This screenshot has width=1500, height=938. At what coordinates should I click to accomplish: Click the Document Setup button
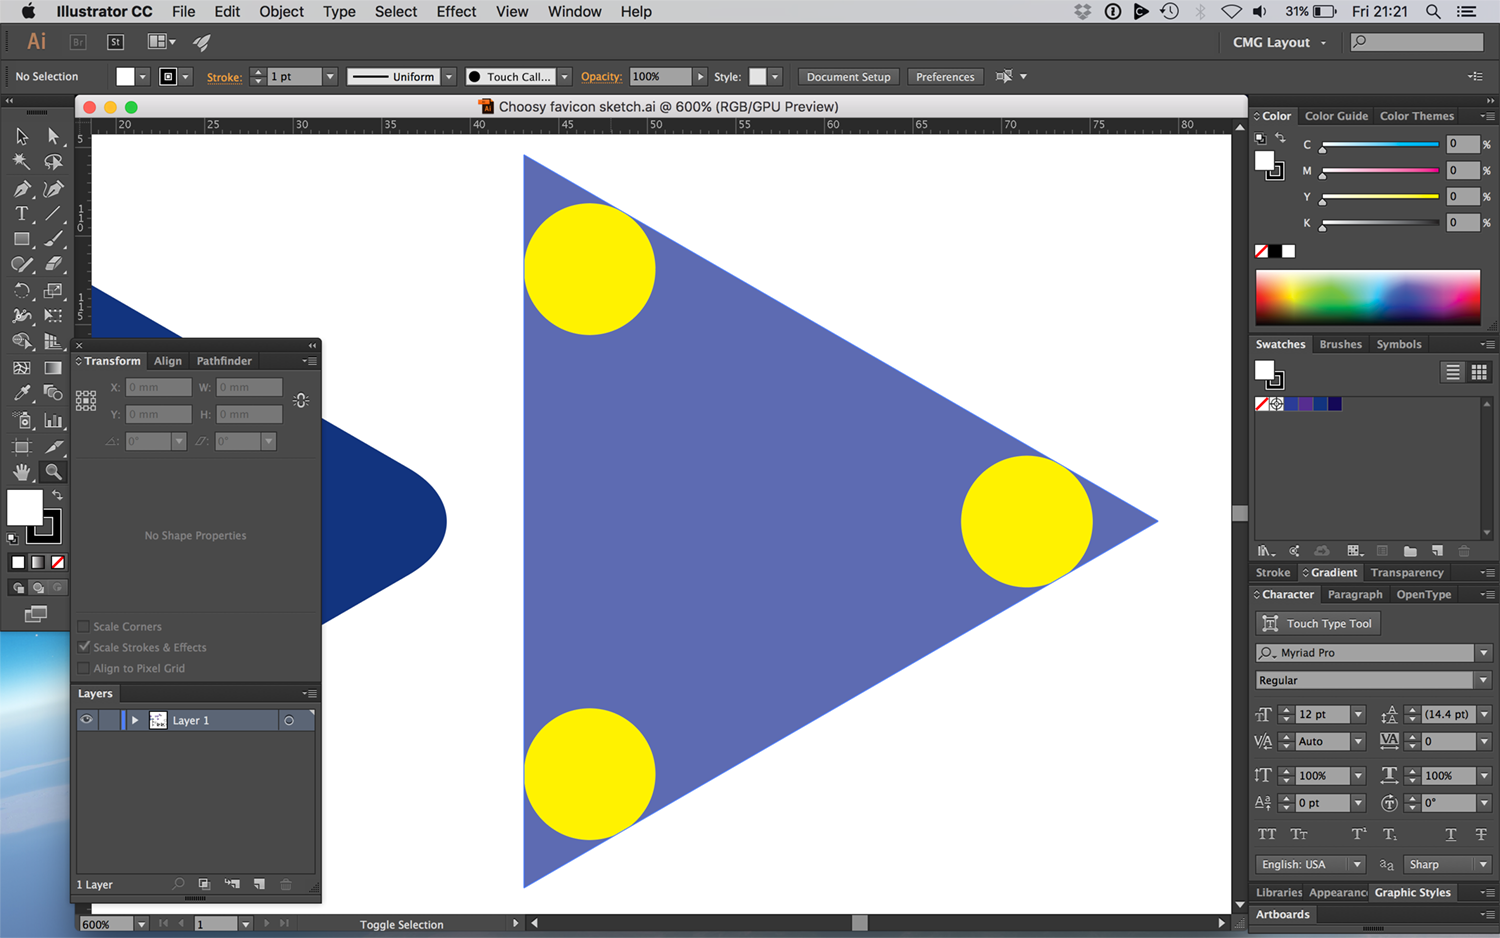pyautogui.click(x=848, y=77)
